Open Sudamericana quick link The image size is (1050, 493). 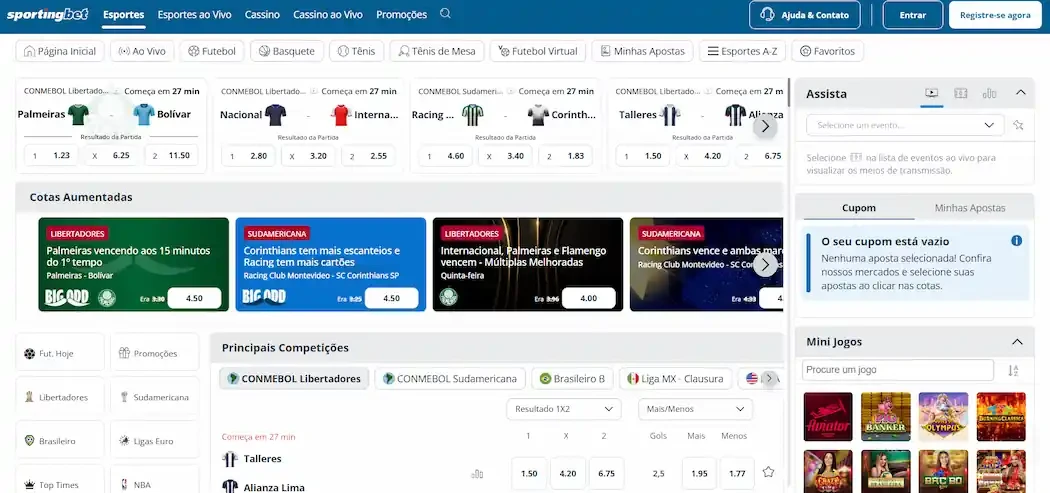[x=155, y=397]
